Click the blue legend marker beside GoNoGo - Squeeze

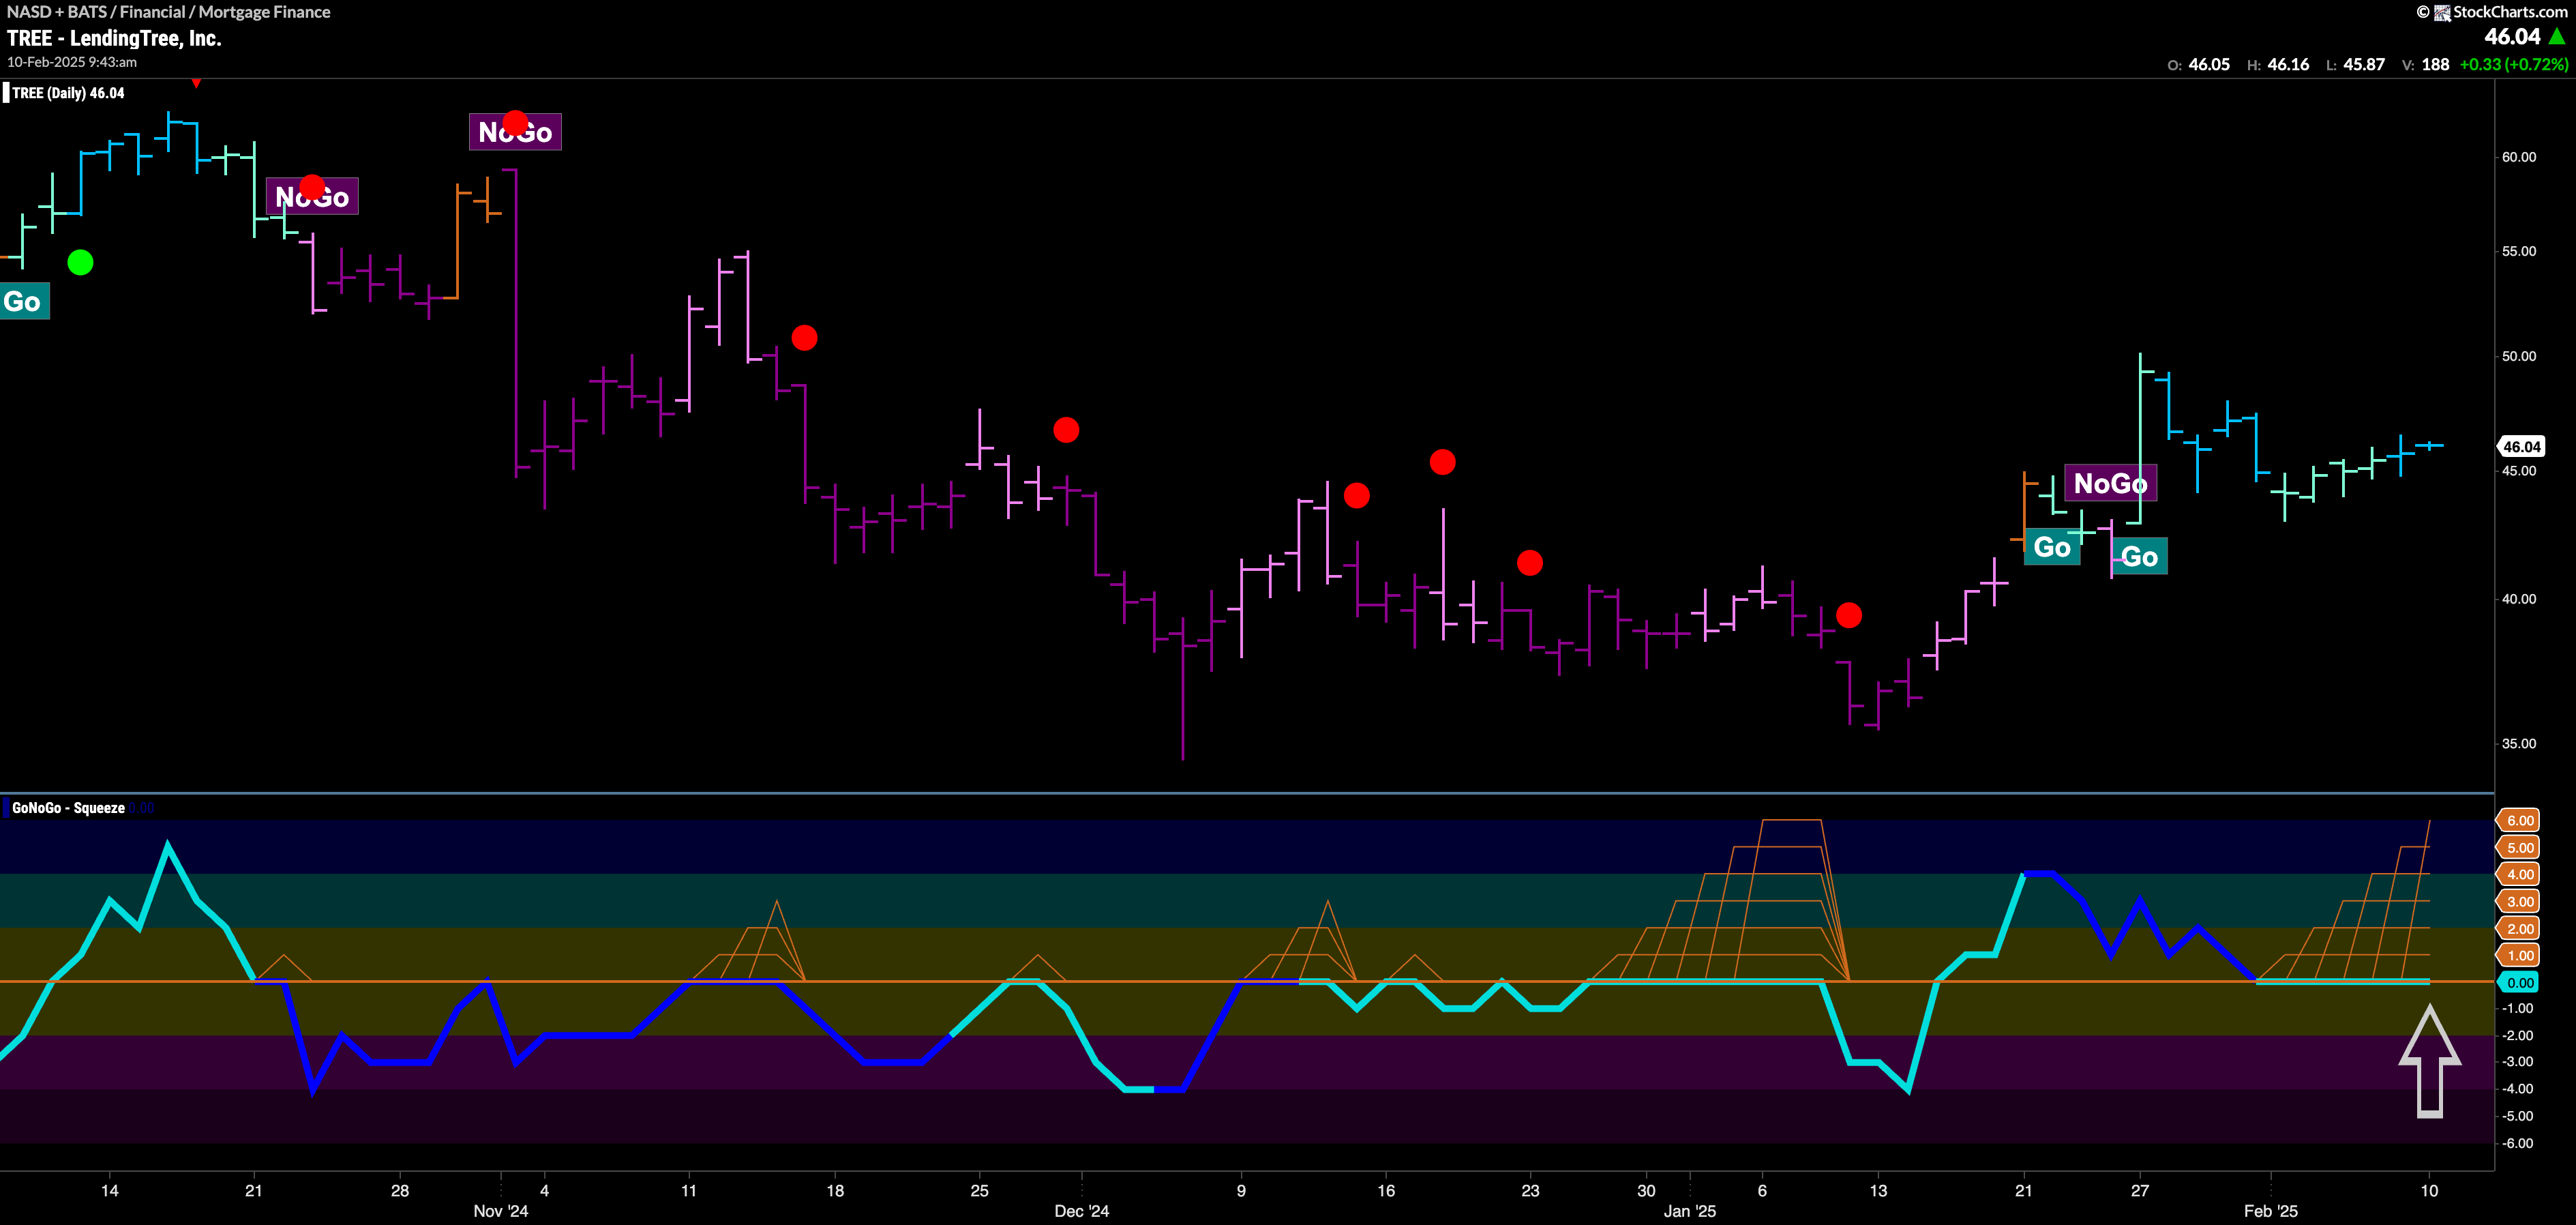point(6,807)
